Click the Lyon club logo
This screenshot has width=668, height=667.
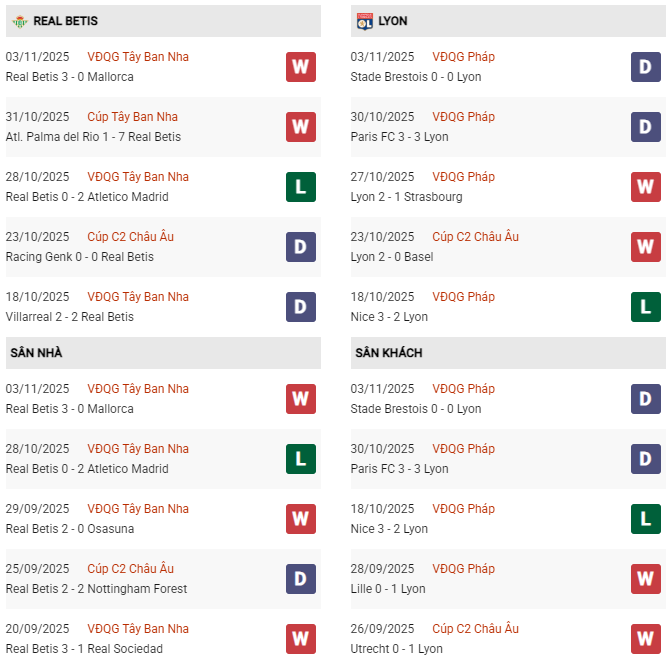(364, 21)
